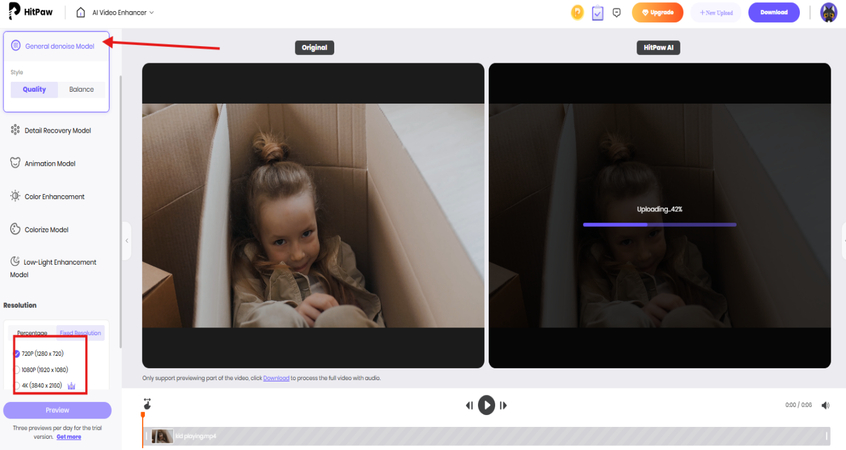Image resolution: width=846 pixels, height=450 pixels.
Task: Click the uploading progress bar
Action: (x=659, y=224)
